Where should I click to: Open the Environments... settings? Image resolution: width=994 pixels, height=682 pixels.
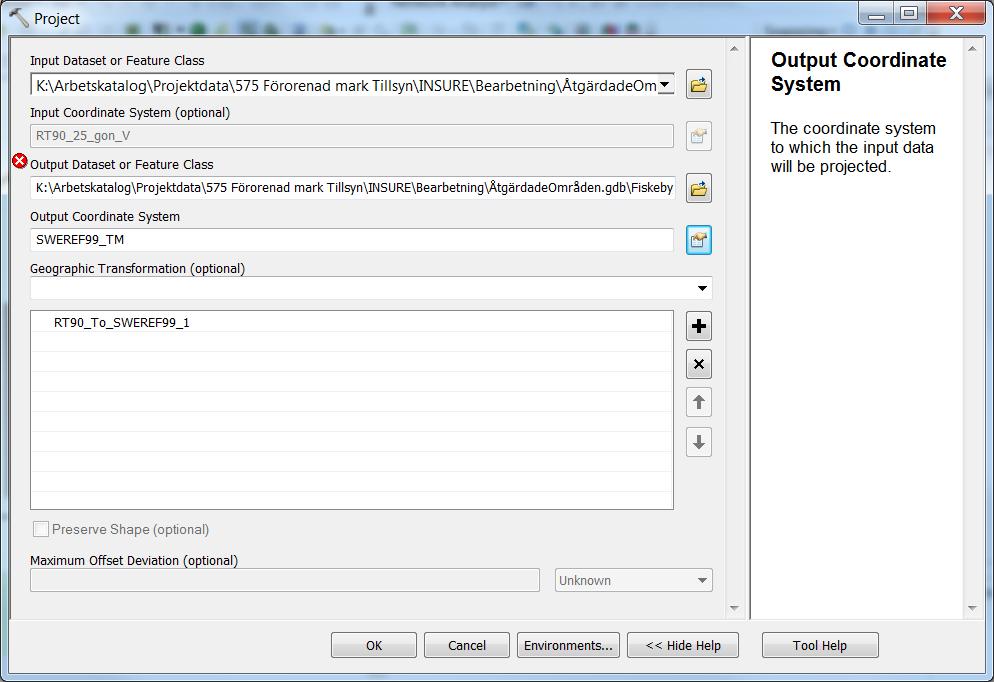568,645
